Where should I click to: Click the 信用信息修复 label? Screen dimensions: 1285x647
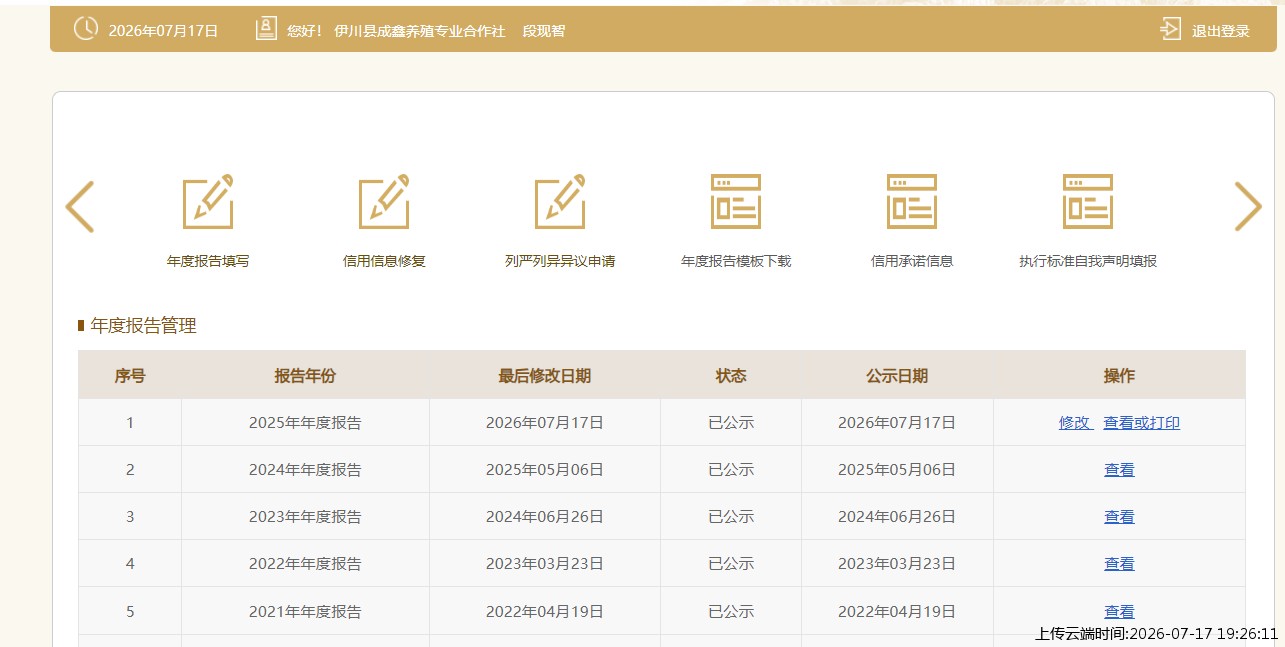[384, 261]
